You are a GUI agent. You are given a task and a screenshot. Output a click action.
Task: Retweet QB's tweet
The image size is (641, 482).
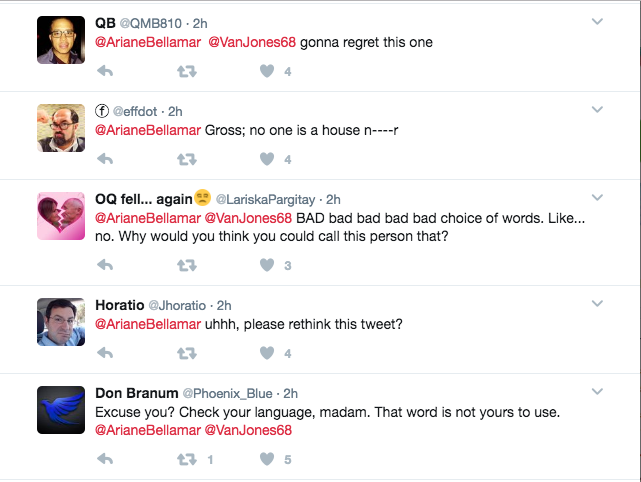click(187, 72)
